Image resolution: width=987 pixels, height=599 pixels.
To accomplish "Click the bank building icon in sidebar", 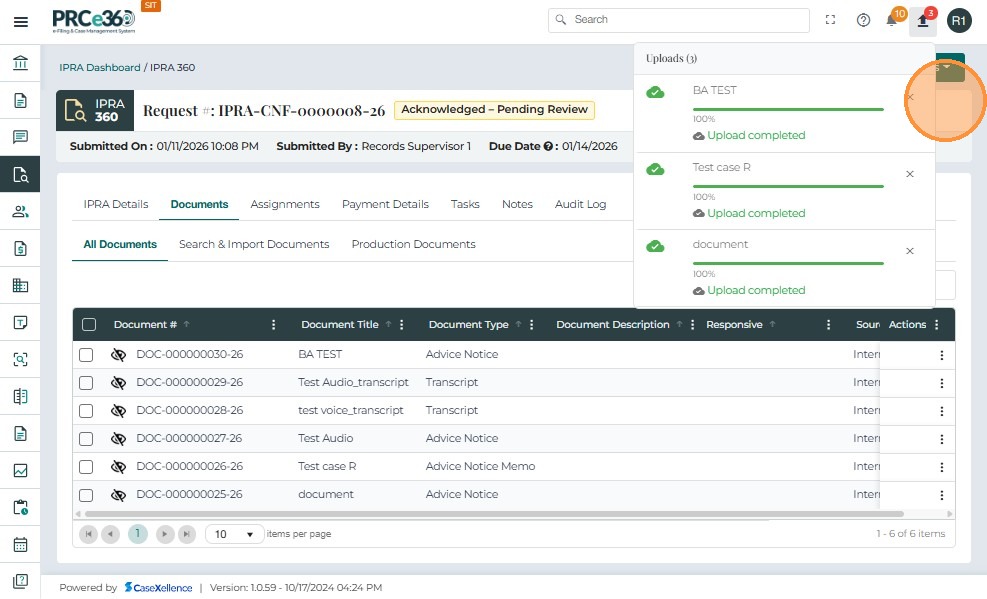I will click(x=20, y=64).
